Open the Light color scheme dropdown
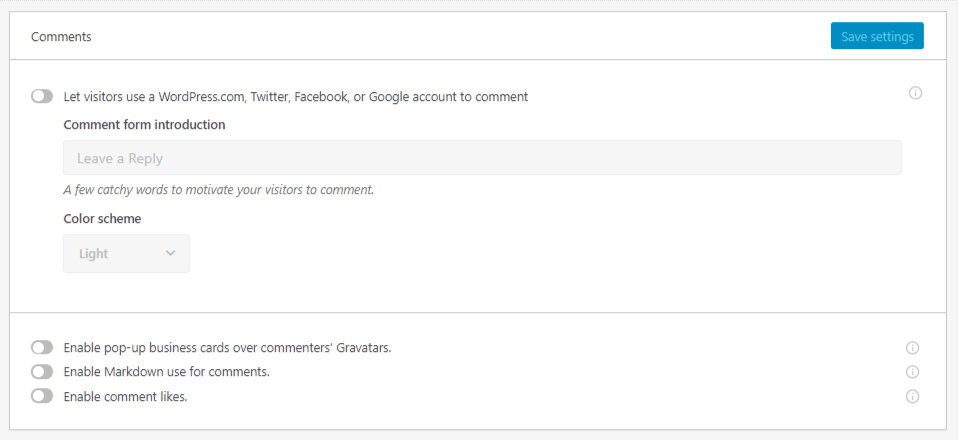This screenshot has height=440, width=958. point(126,254)
